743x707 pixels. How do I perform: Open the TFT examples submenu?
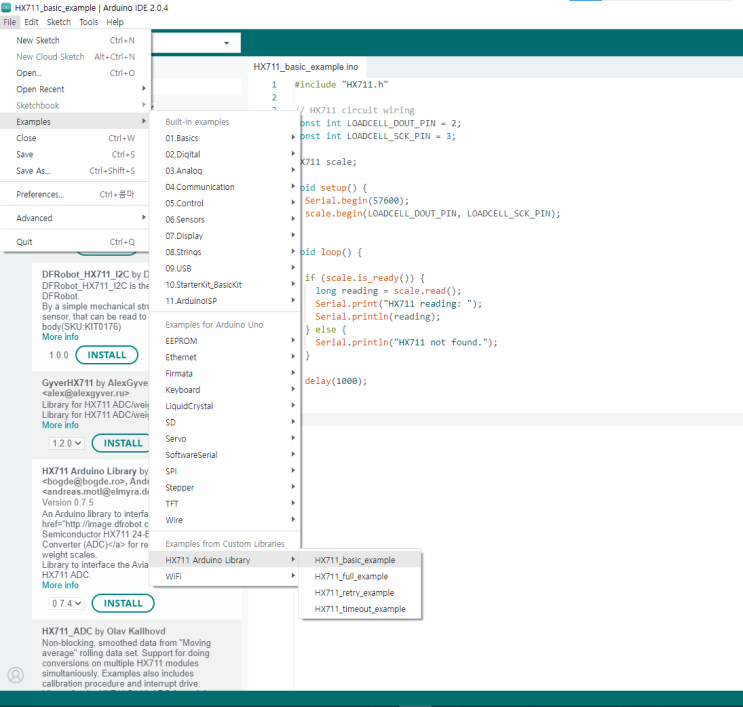pos(225,504)
